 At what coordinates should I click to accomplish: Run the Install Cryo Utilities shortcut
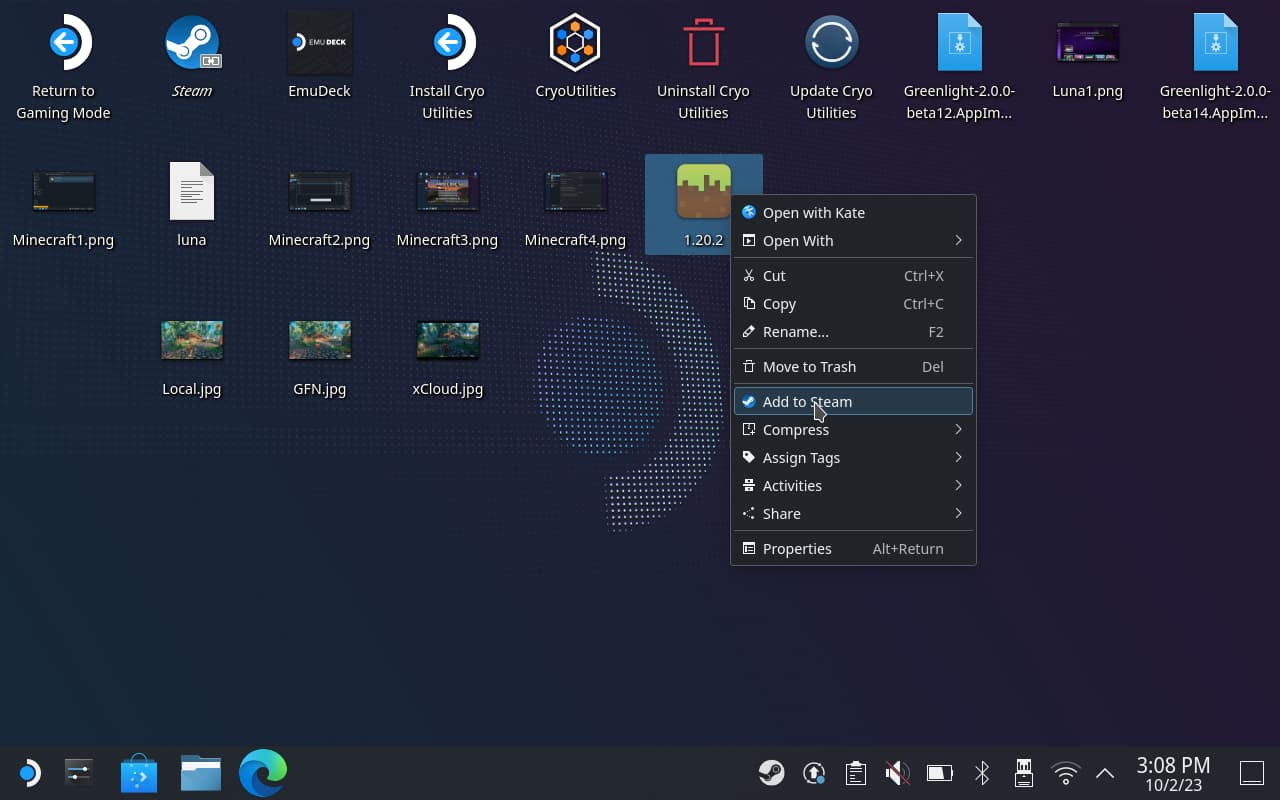[x=447, y=42]
